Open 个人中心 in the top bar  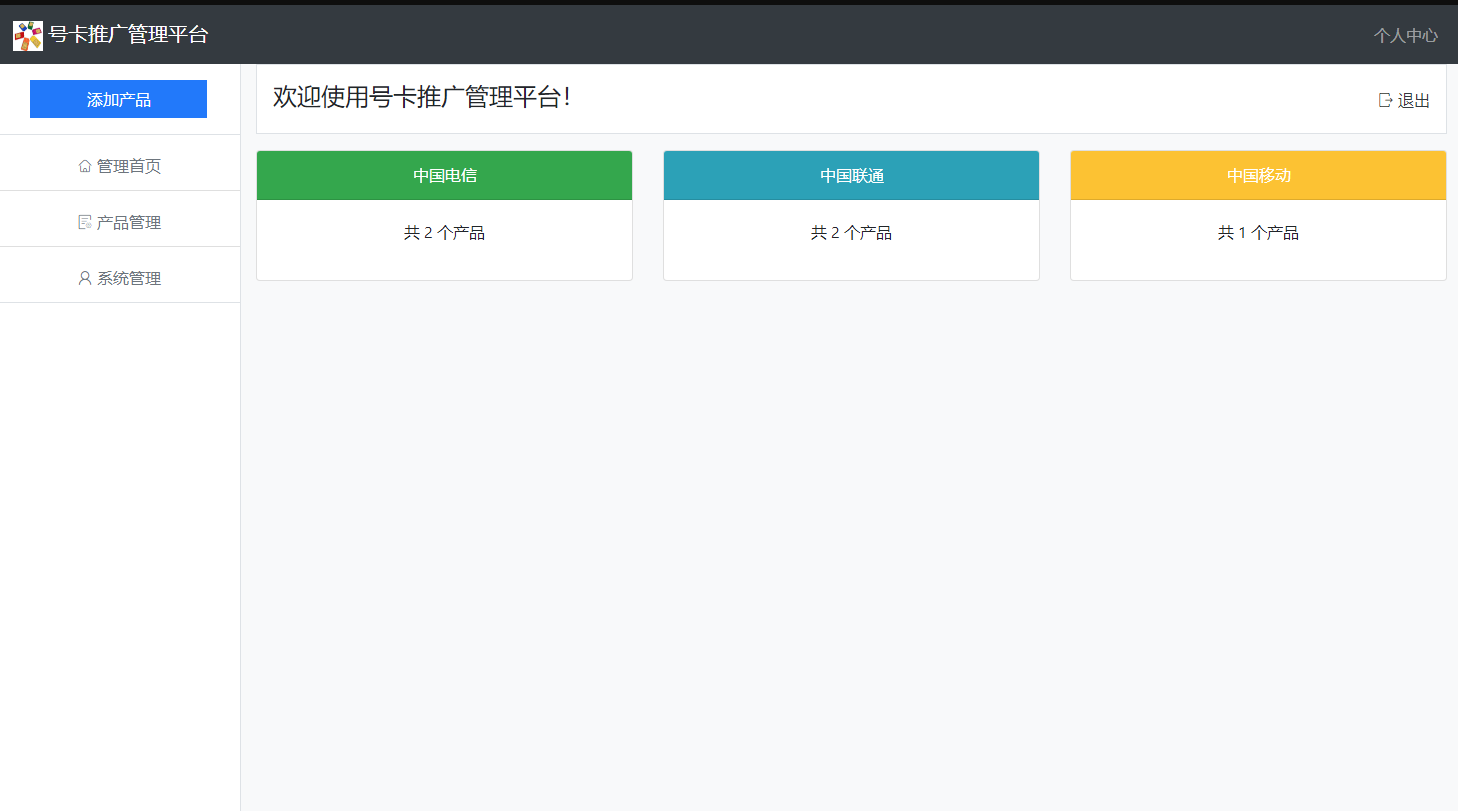pyautogui.click(x=1406, y=35)
